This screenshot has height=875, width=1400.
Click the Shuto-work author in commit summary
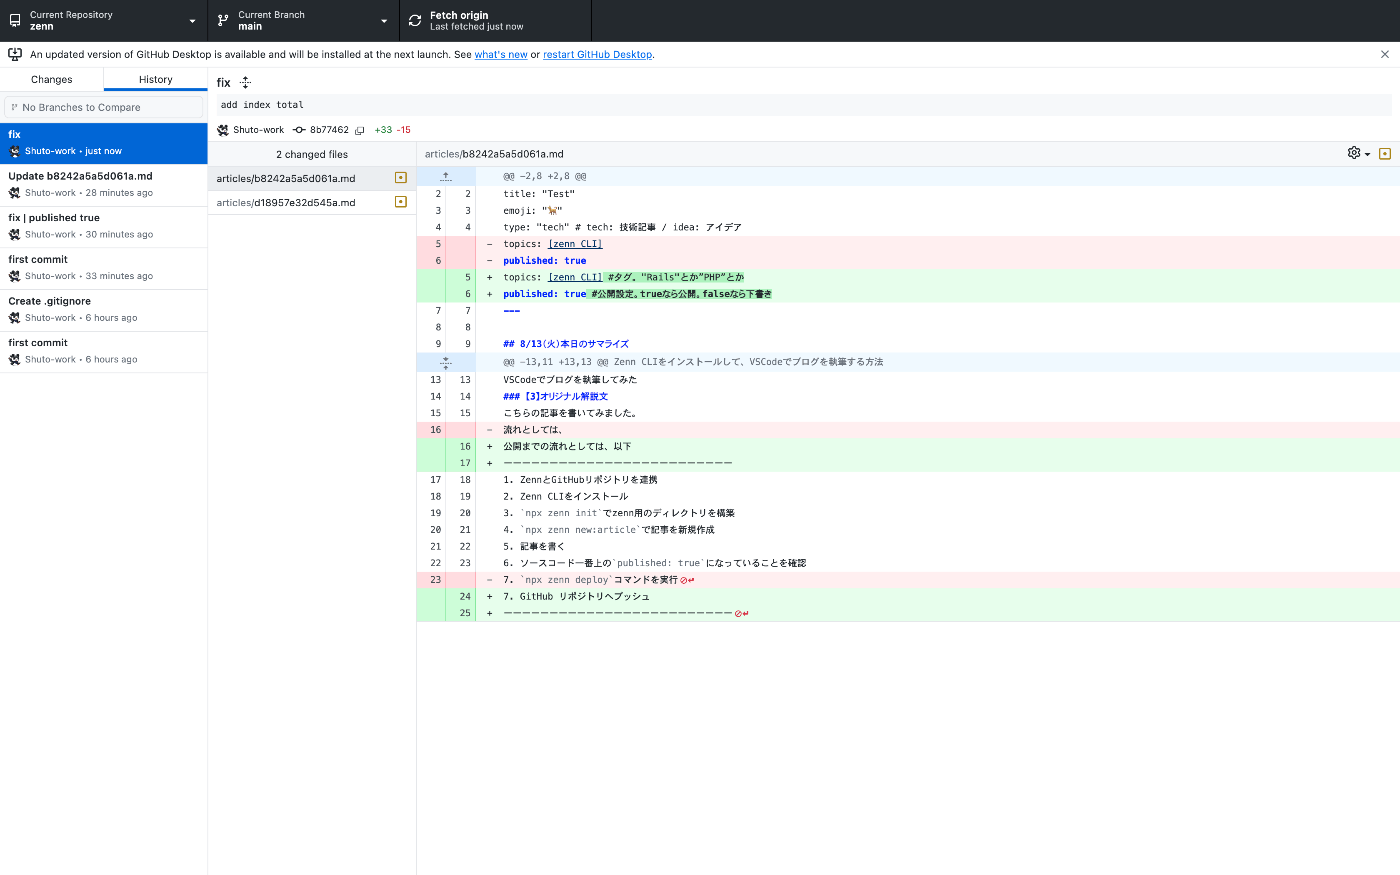click(x=258, y=130)
